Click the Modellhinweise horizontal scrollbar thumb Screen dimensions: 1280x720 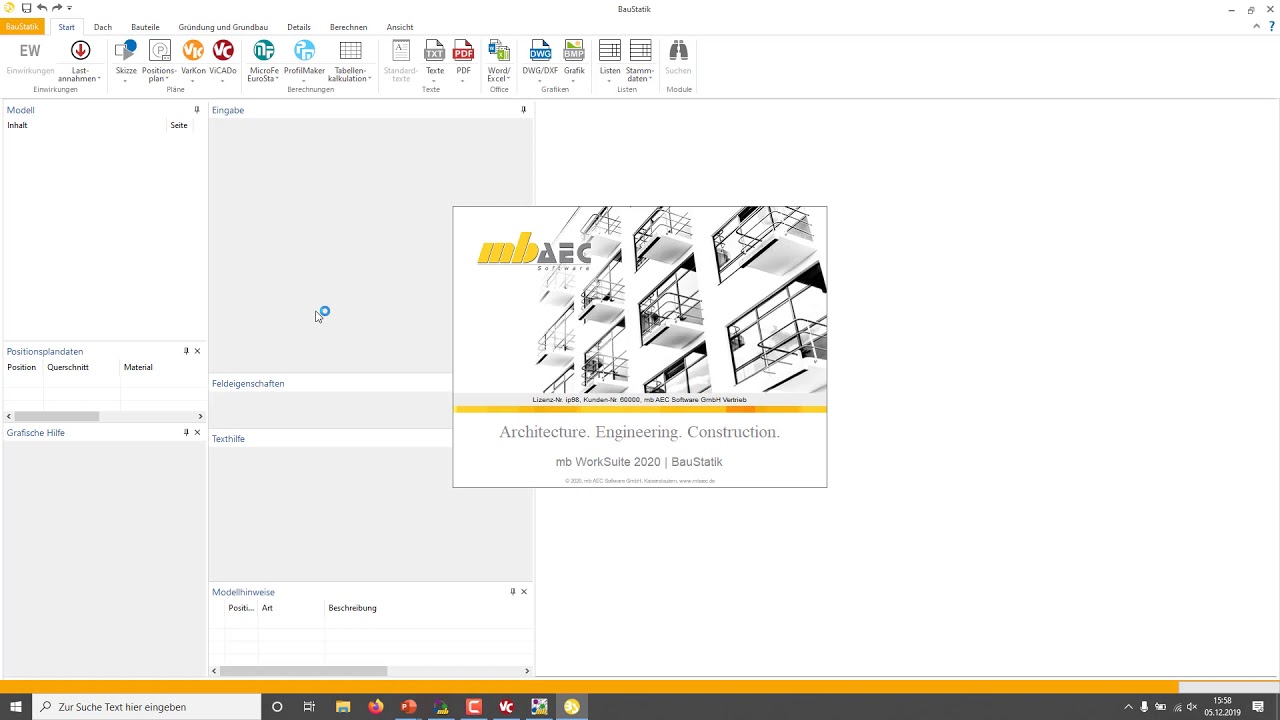[303, 671]
